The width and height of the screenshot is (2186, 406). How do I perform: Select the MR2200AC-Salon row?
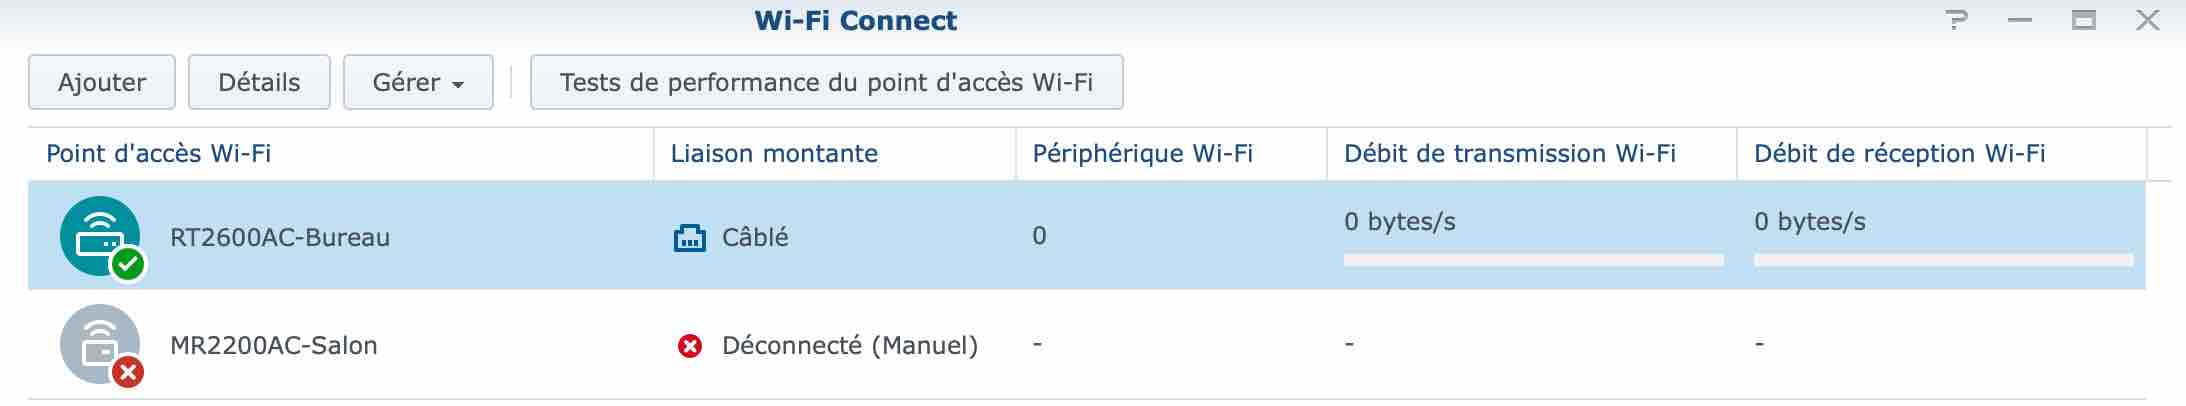point(1086,345)
